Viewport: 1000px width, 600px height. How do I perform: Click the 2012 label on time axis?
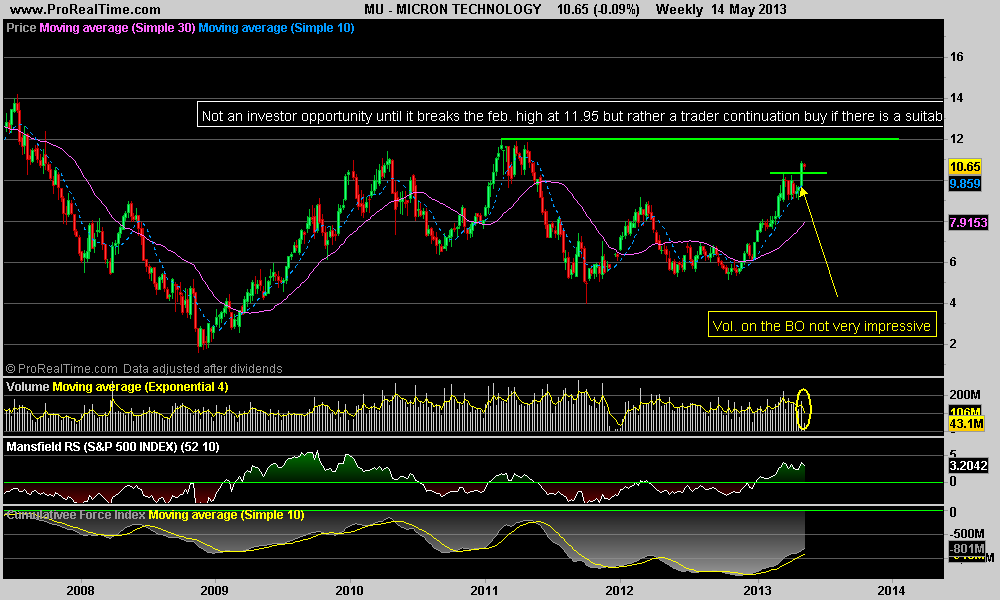tap(620, 590)
